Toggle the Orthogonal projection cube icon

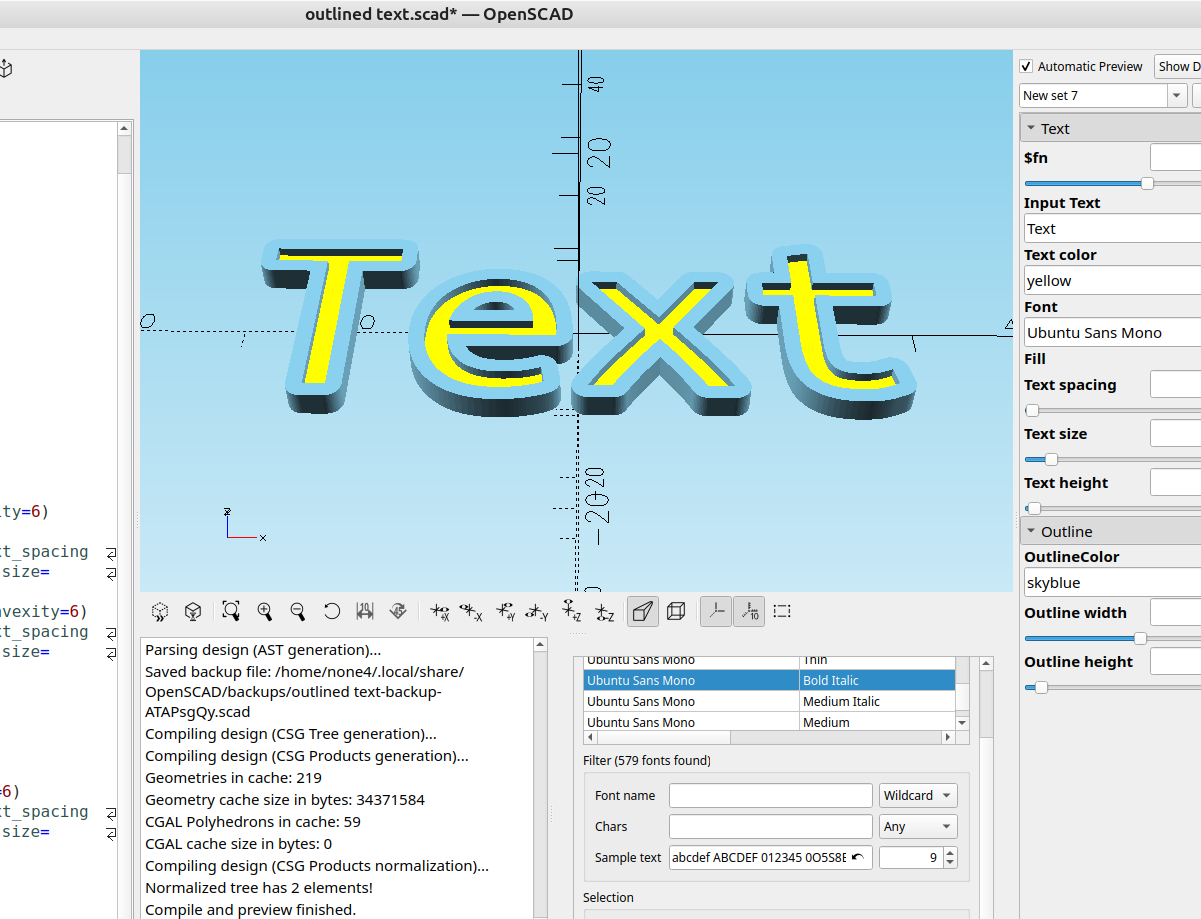point(676,611)
